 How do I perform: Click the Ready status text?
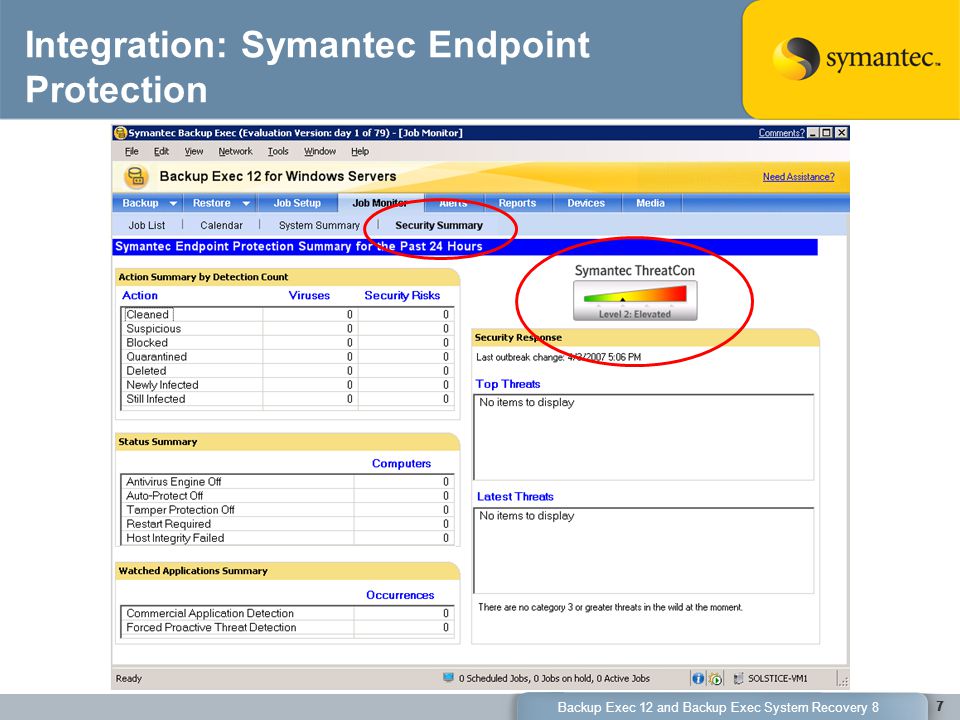pyautogui.click(x=129, y=678)
